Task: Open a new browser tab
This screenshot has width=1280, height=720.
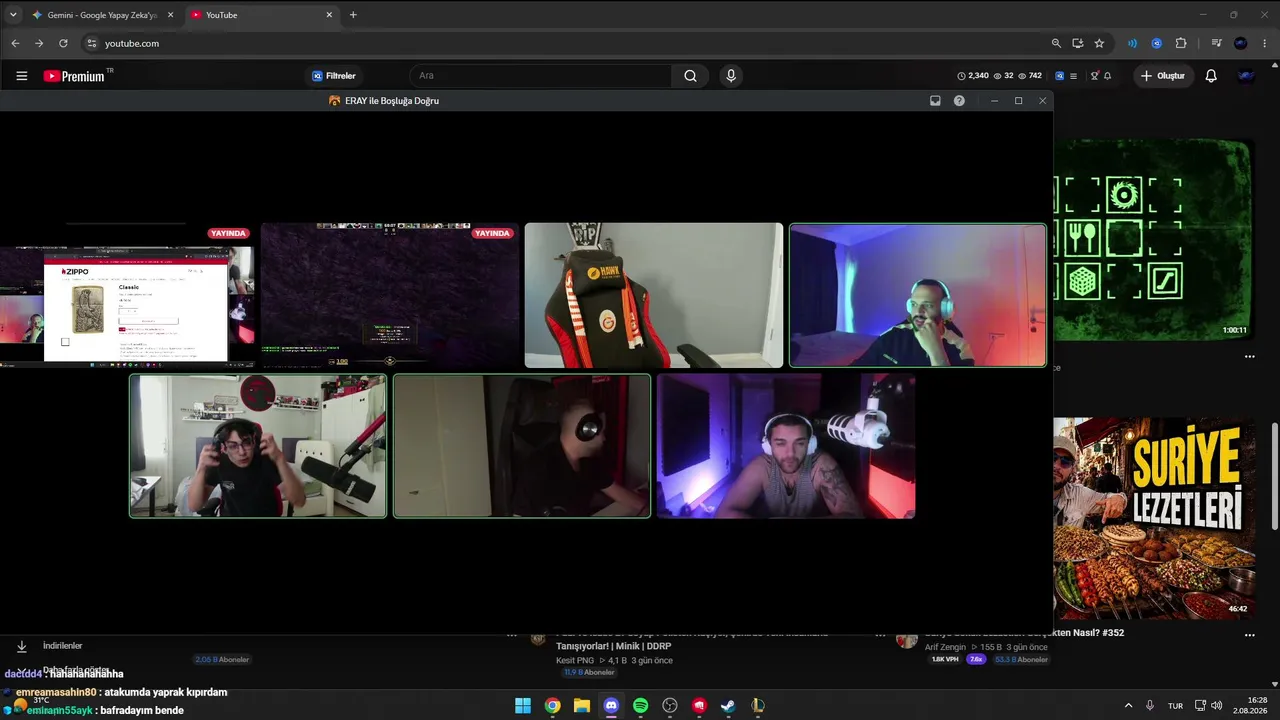Action: pos(353,15)
